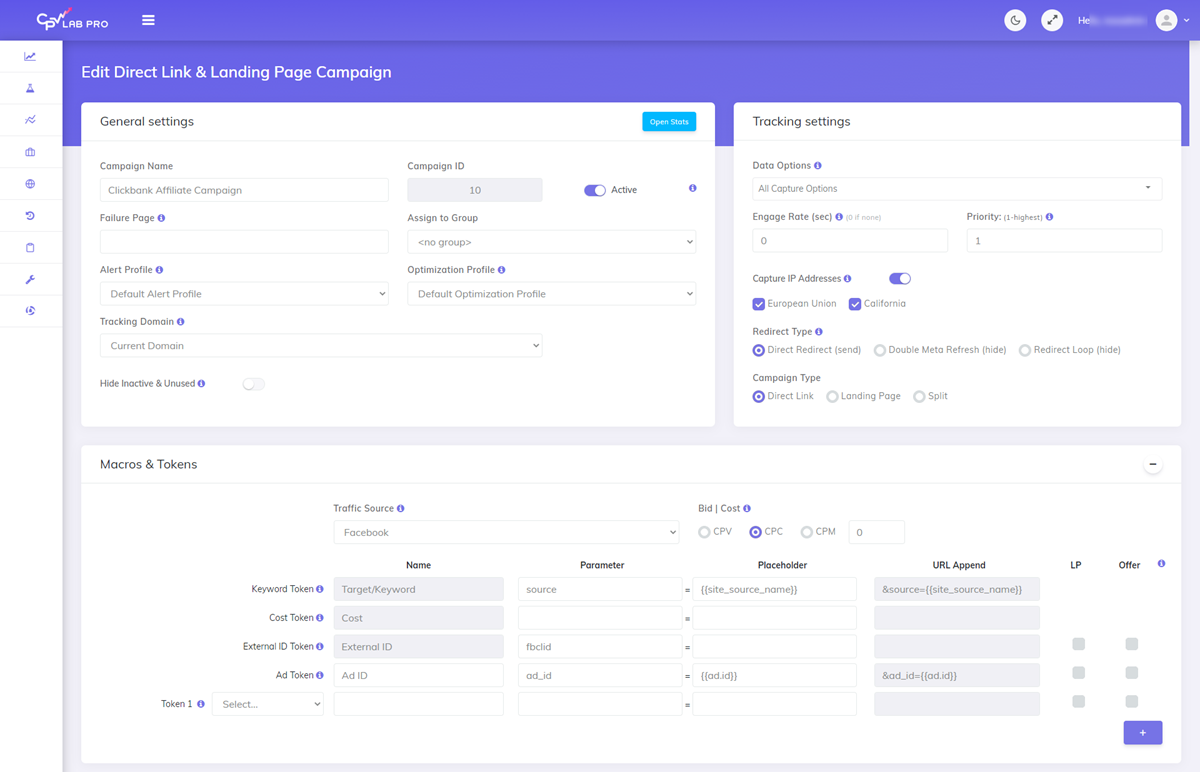
Task: Open the briefcase sidebar icon
Action: click(x=30, y=152)
